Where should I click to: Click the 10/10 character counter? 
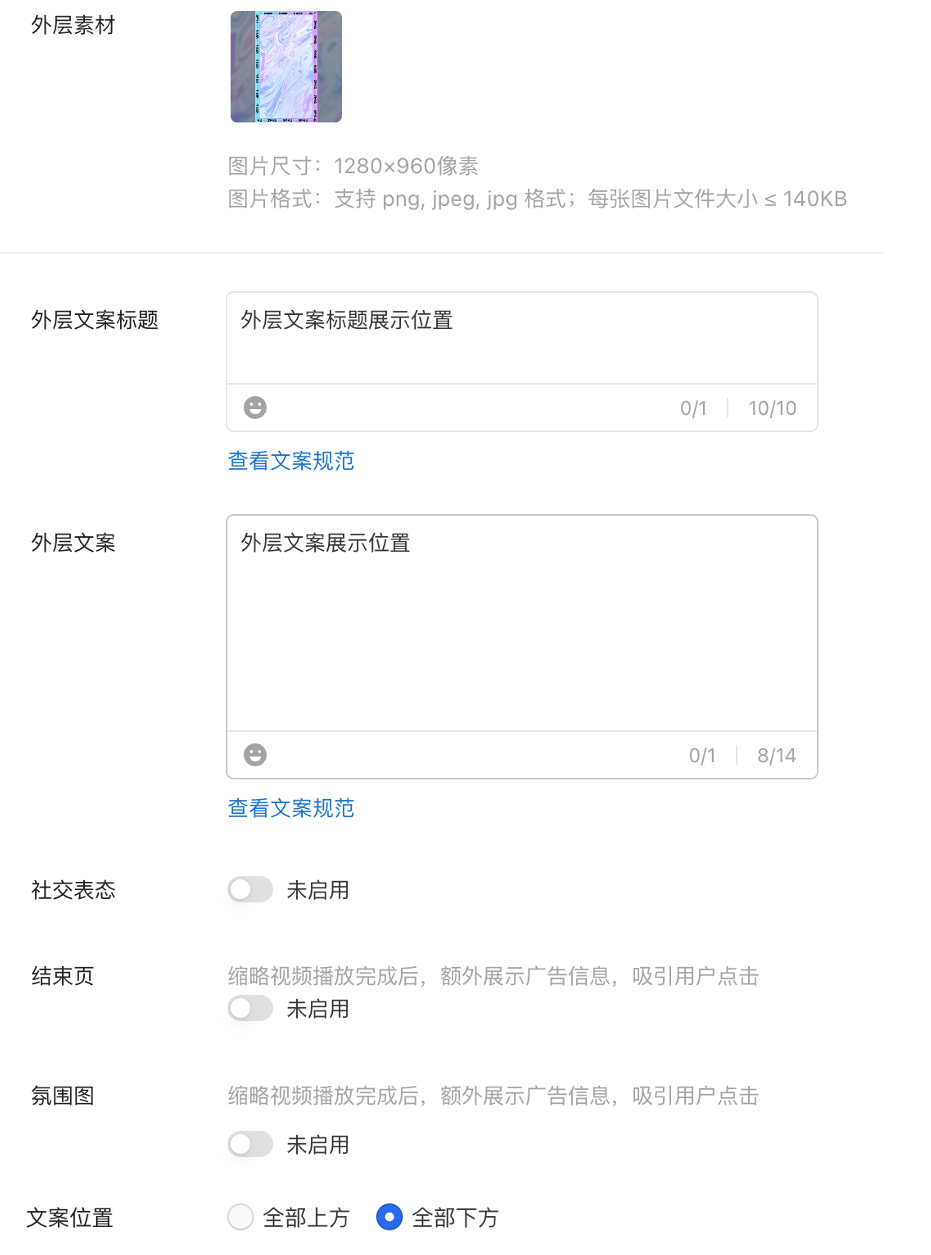tap(772, 408)
